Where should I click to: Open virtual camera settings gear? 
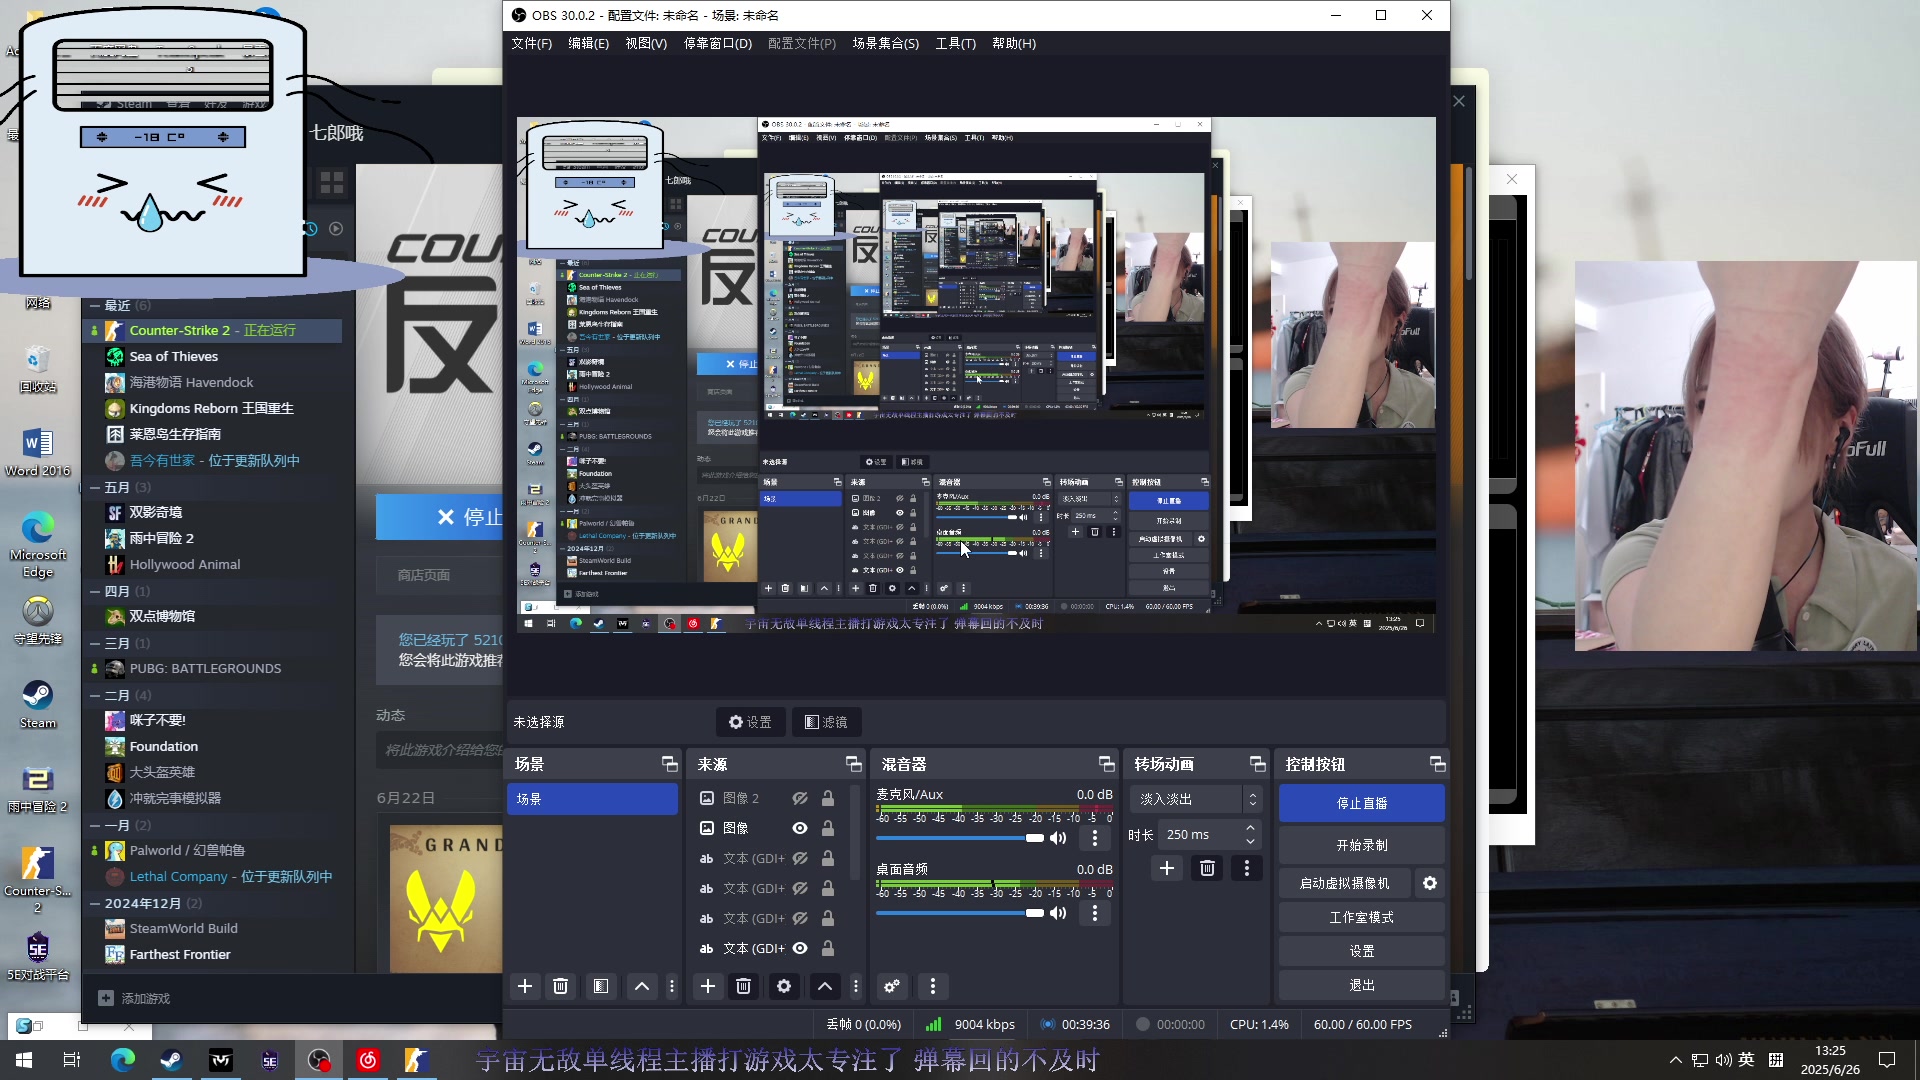pos(1430,883)
